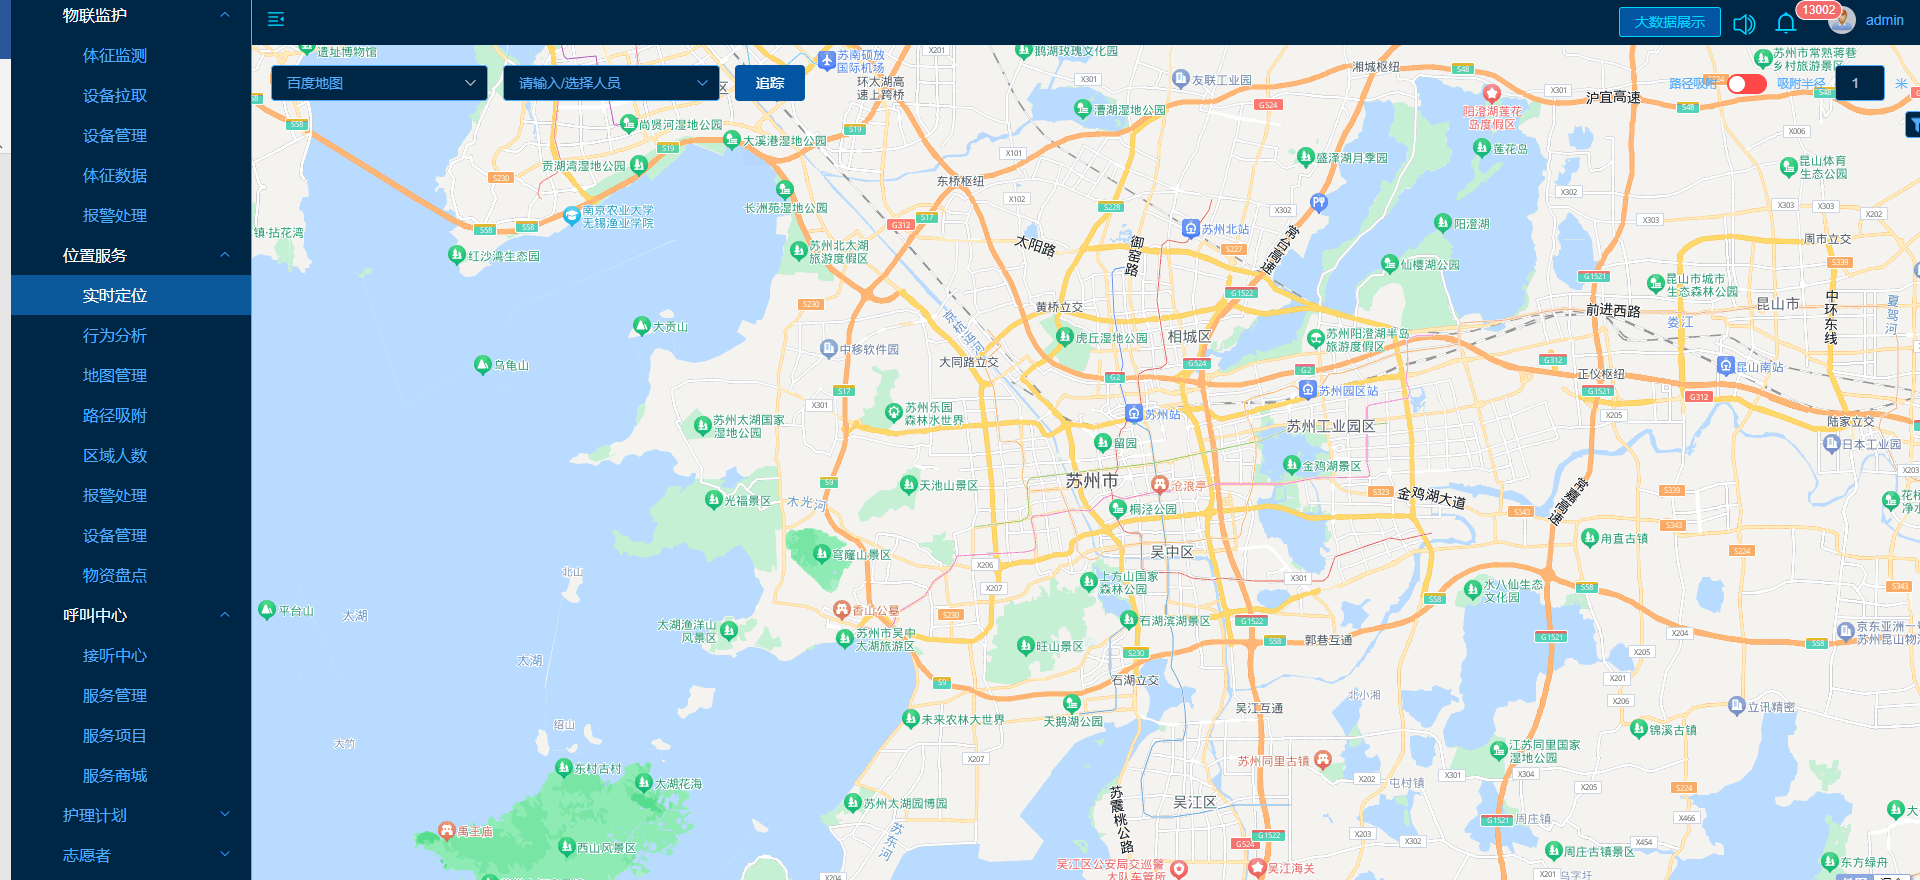Click the 穹窿山景区 marker
This screenshot has width=1920, height=880.
pyautogui.click(x=822, y=552)
